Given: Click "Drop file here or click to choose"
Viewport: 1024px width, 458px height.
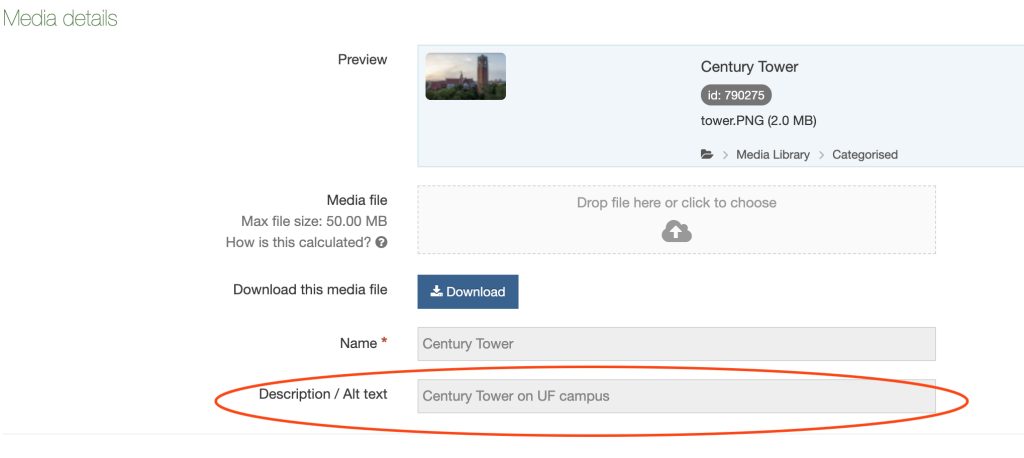Looking at the screenshot, I should click(676, 203).
